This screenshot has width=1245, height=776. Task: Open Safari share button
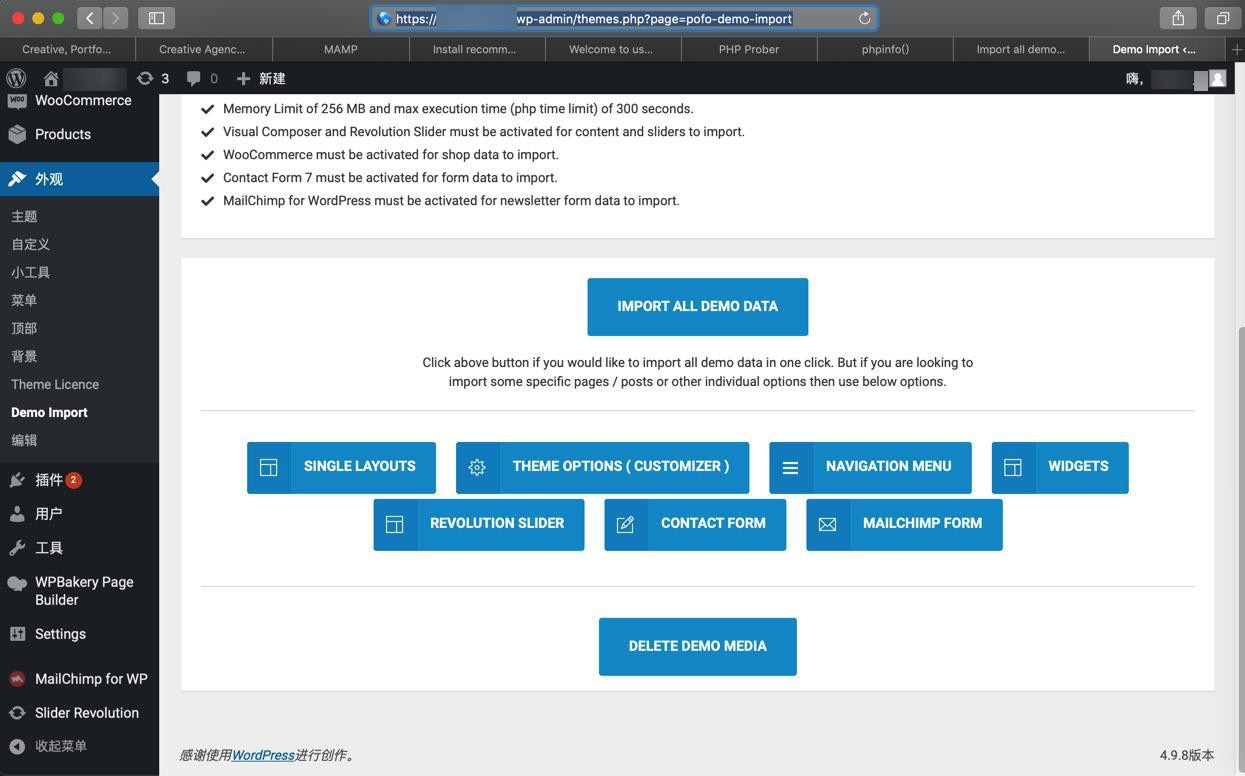pyautogui.click(x=1178, y=18)
